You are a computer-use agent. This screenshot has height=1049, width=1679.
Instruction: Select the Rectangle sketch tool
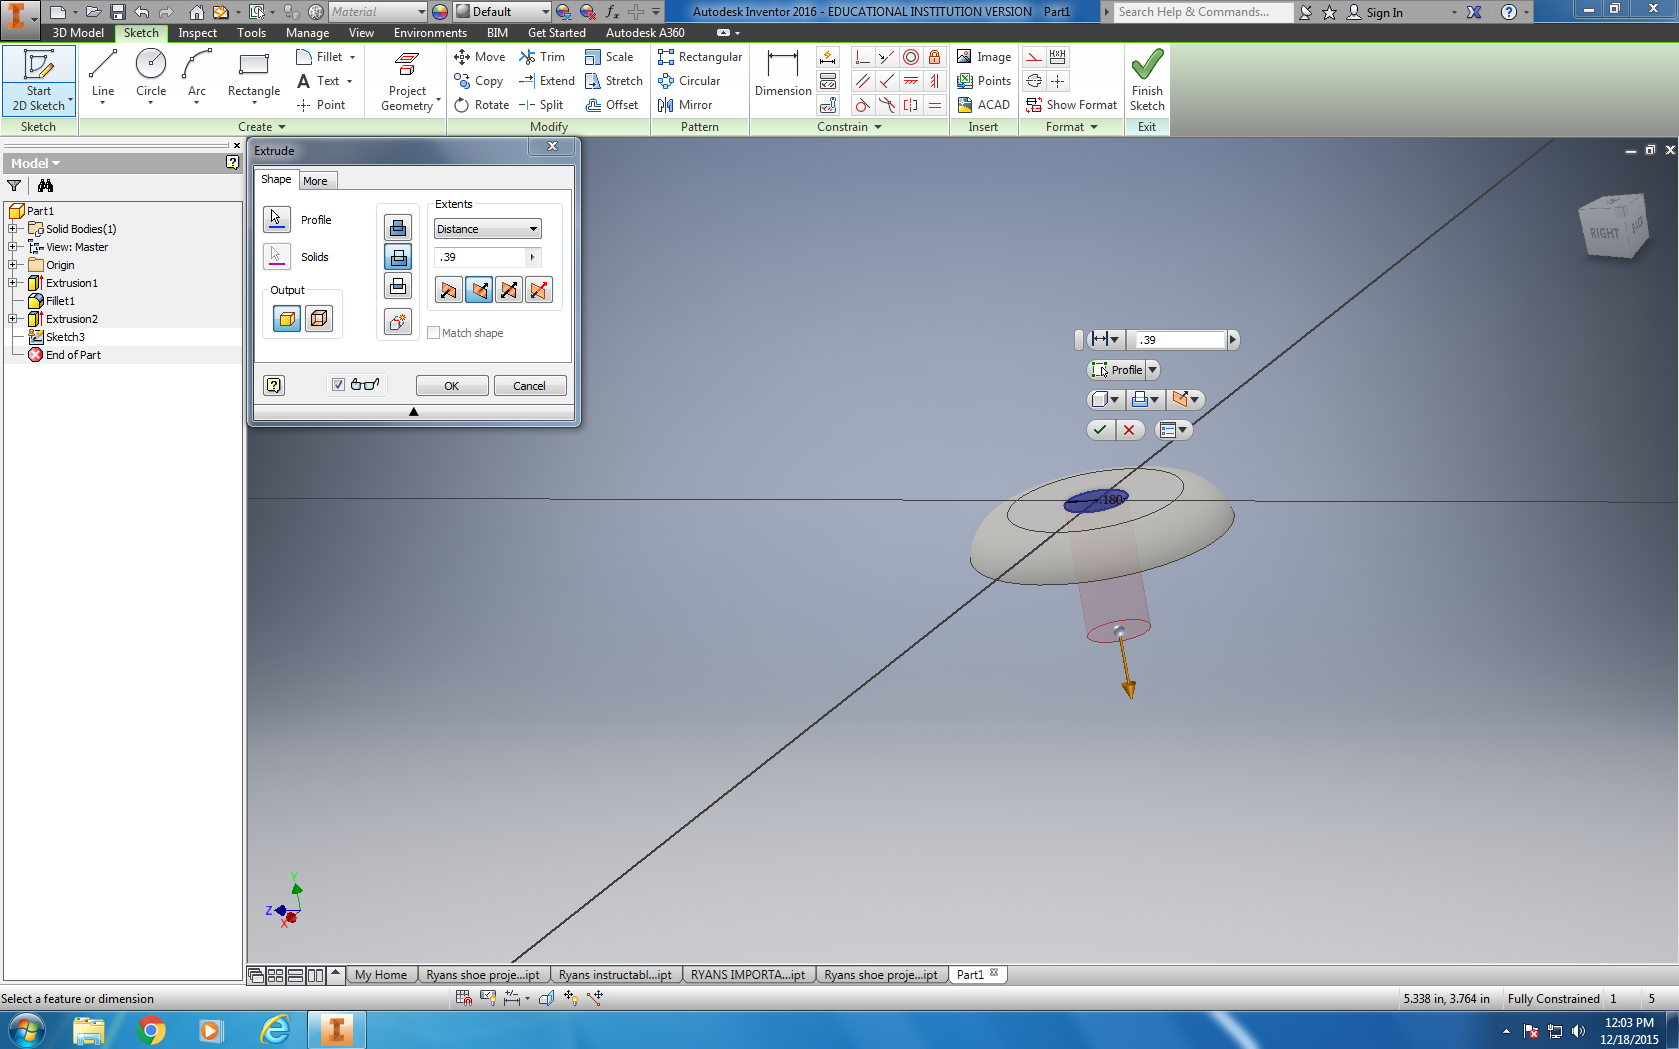(254, 76)
